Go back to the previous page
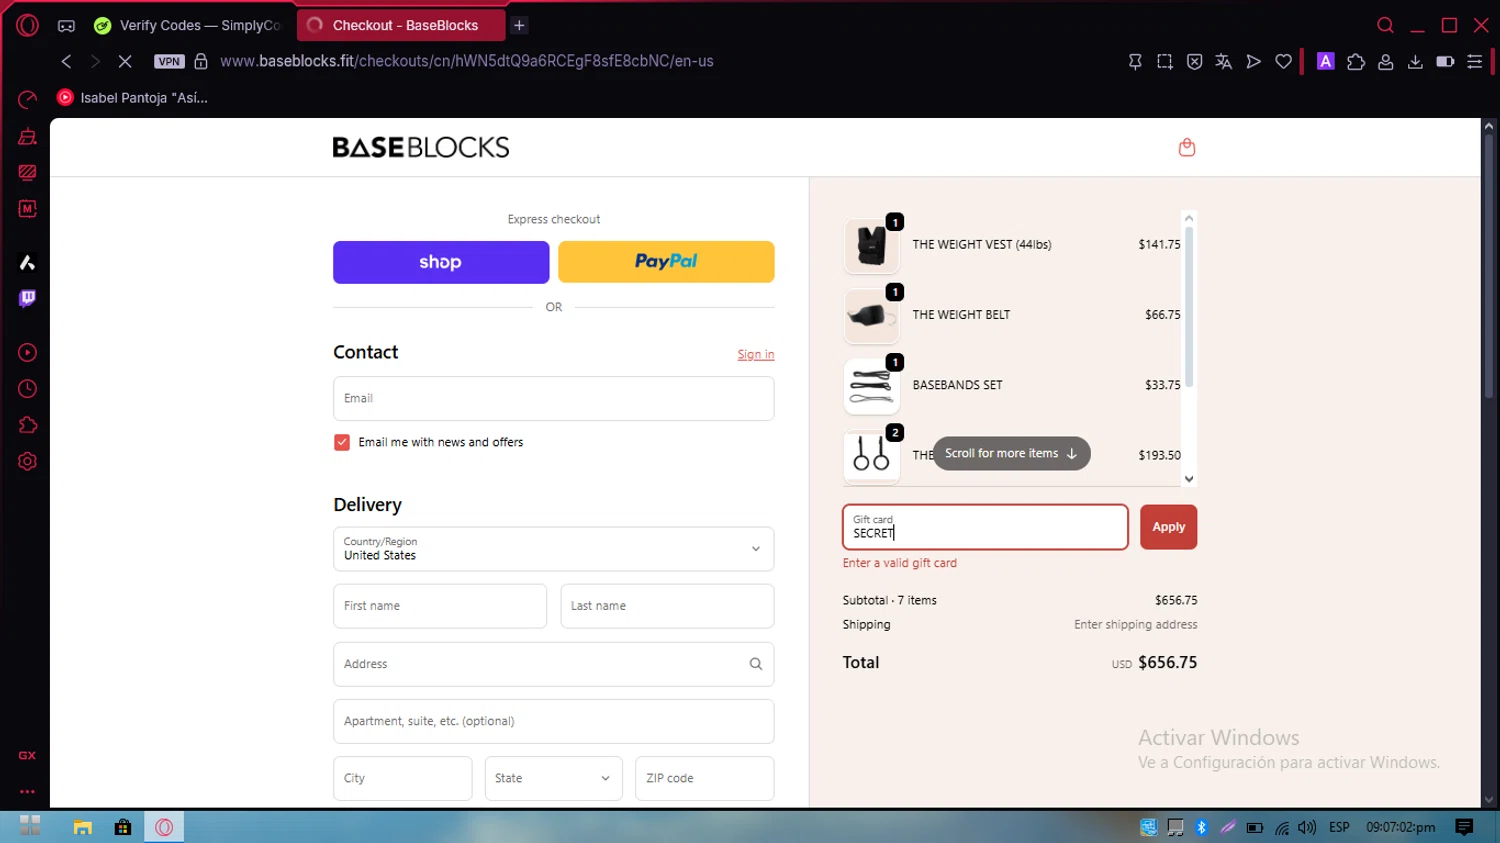1500x843 pixels. [66, 61]
